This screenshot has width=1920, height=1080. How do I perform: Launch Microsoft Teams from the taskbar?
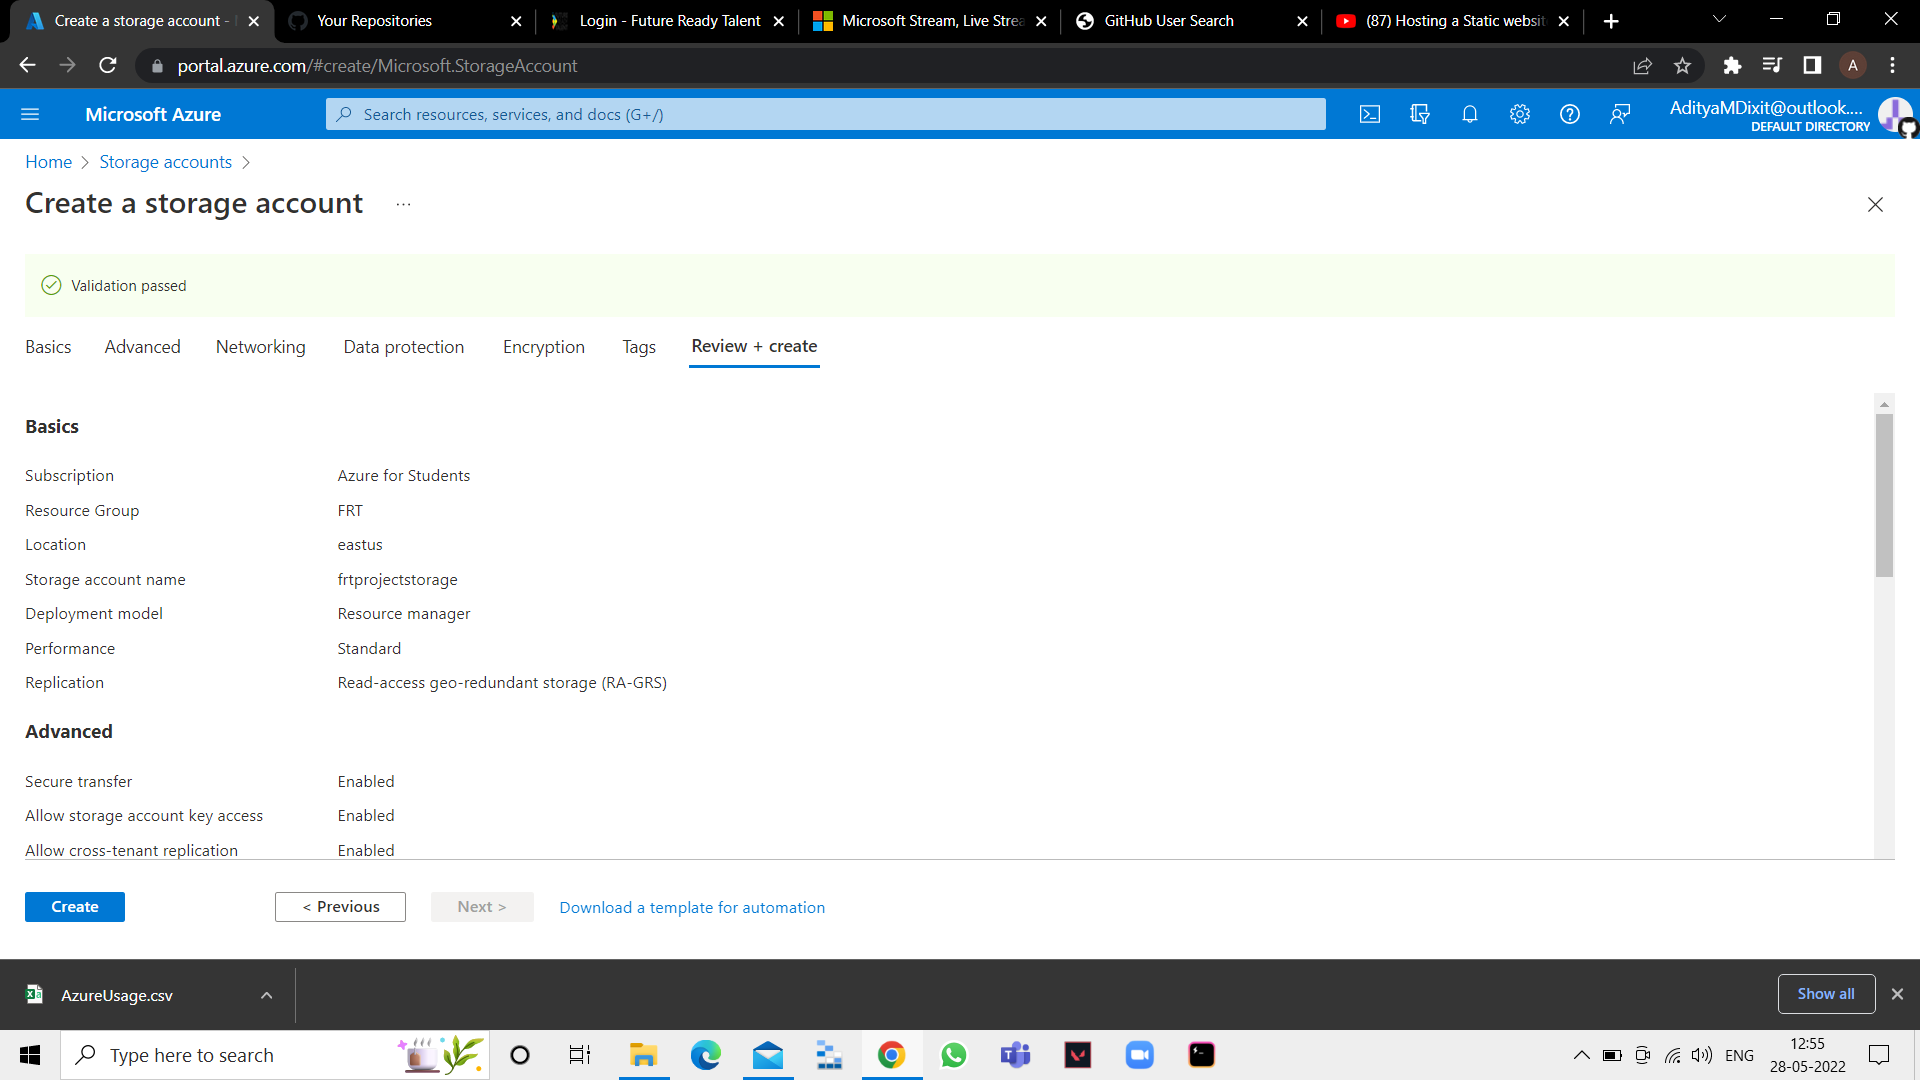click(x=1016, y=1055)
